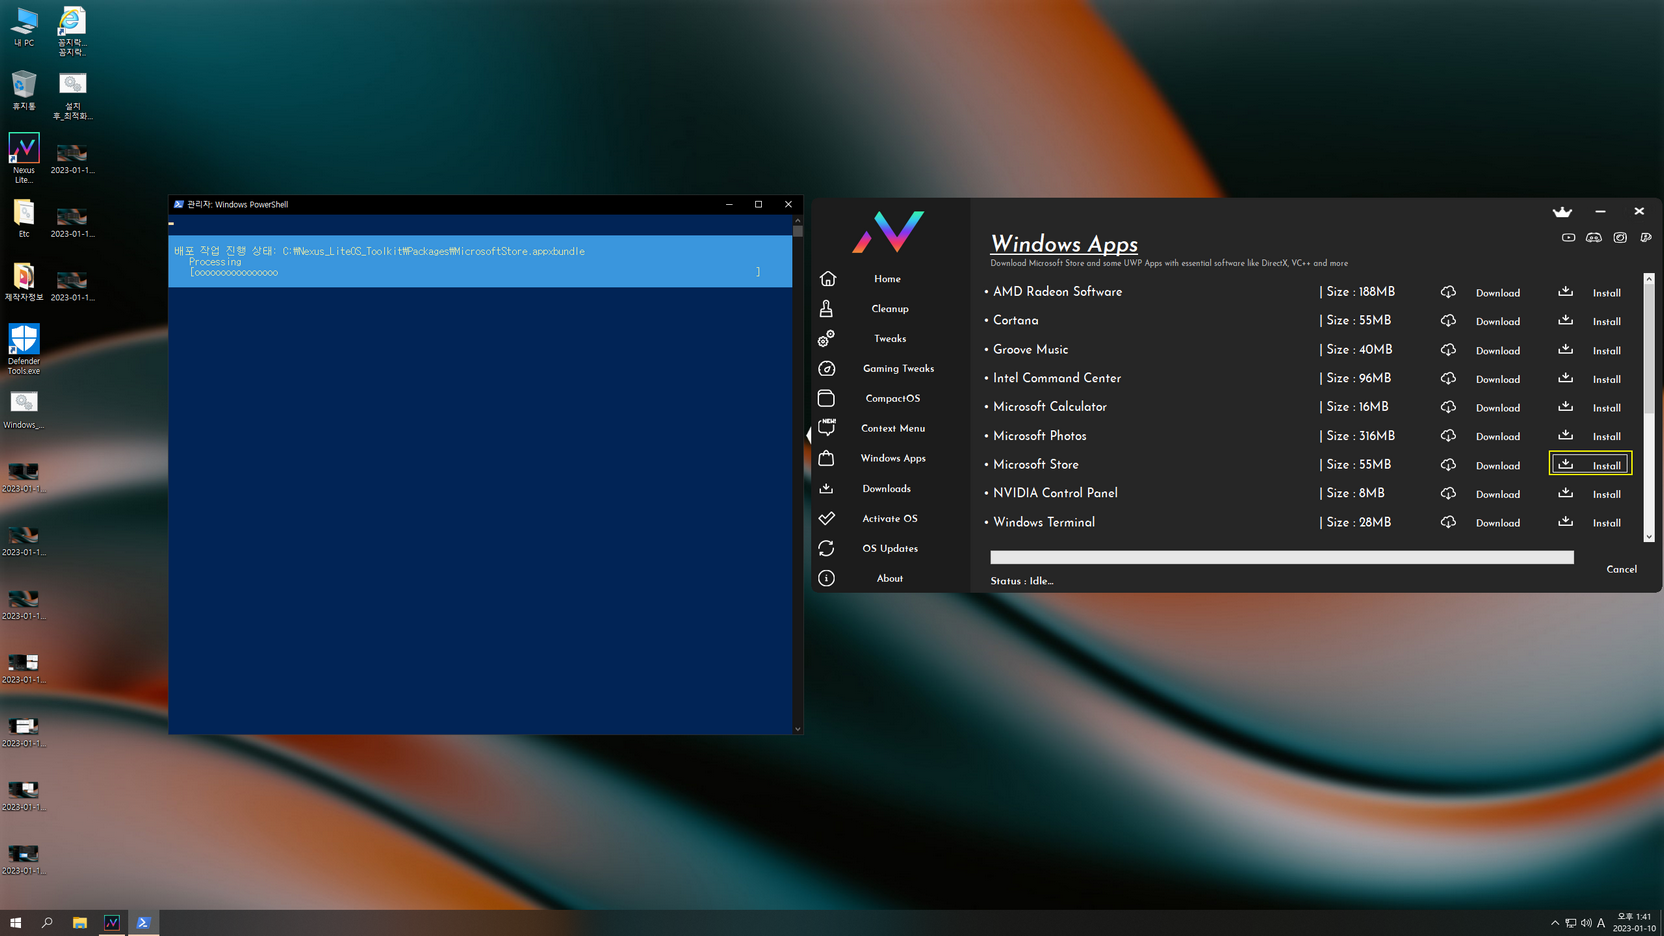Click the Tweaks gears icon
1664x936 pixels.
click(x=826, y=339)
